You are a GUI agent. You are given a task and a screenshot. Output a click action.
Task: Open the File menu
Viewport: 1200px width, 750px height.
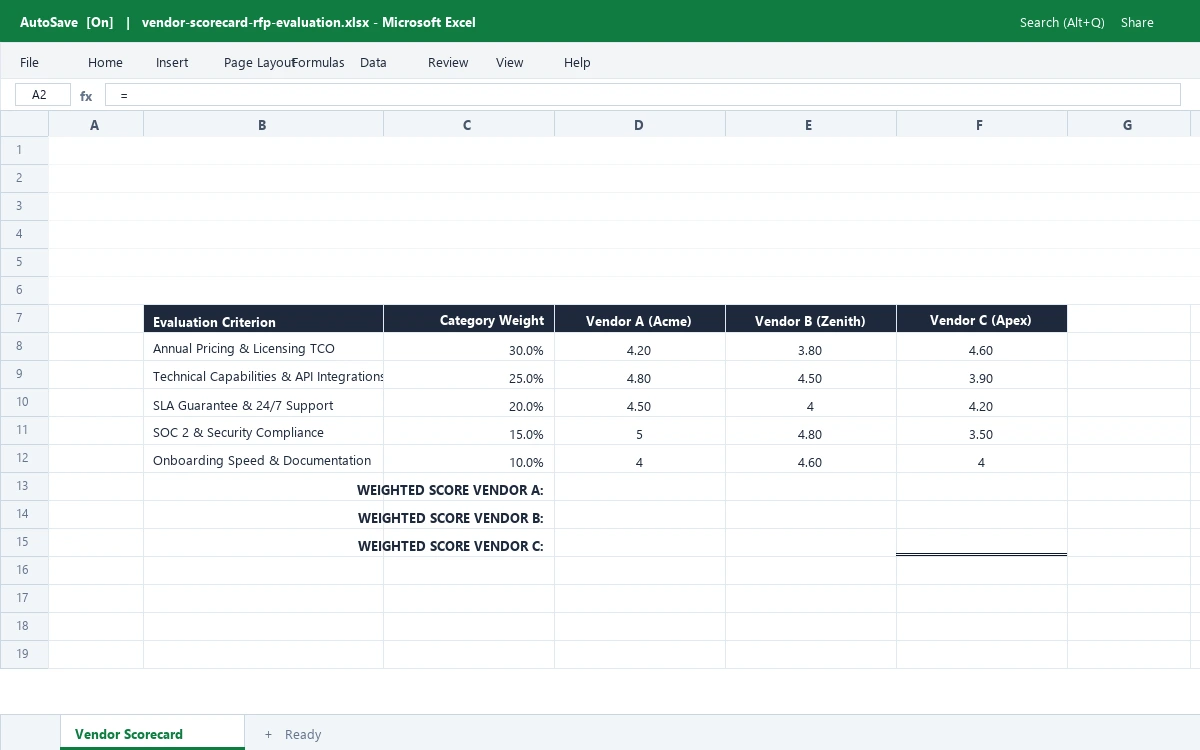29,62
